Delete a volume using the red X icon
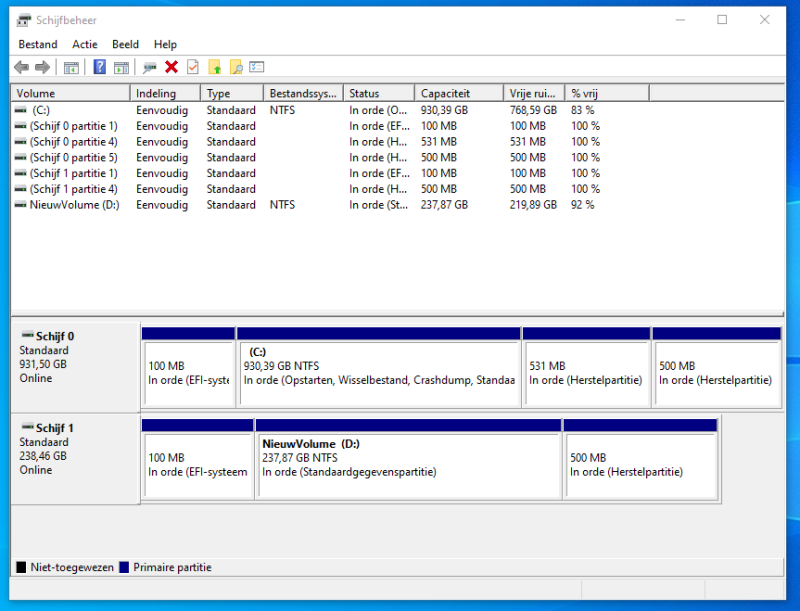 (x=172, y=67)
